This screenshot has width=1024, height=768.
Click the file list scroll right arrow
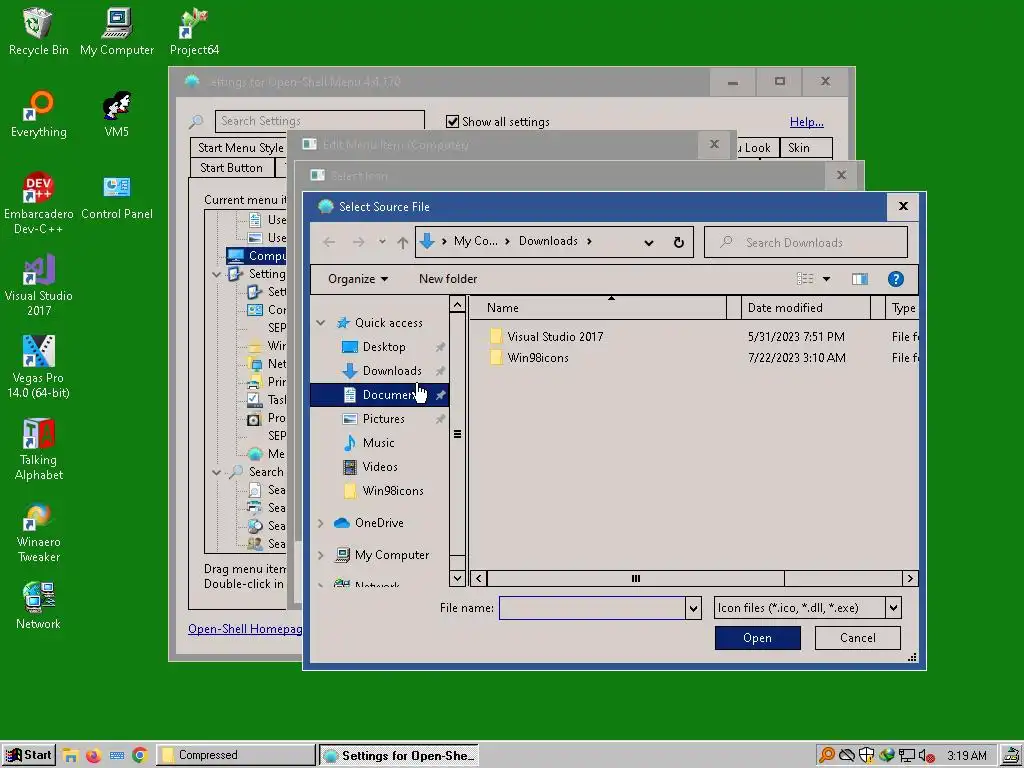(910, 579)
